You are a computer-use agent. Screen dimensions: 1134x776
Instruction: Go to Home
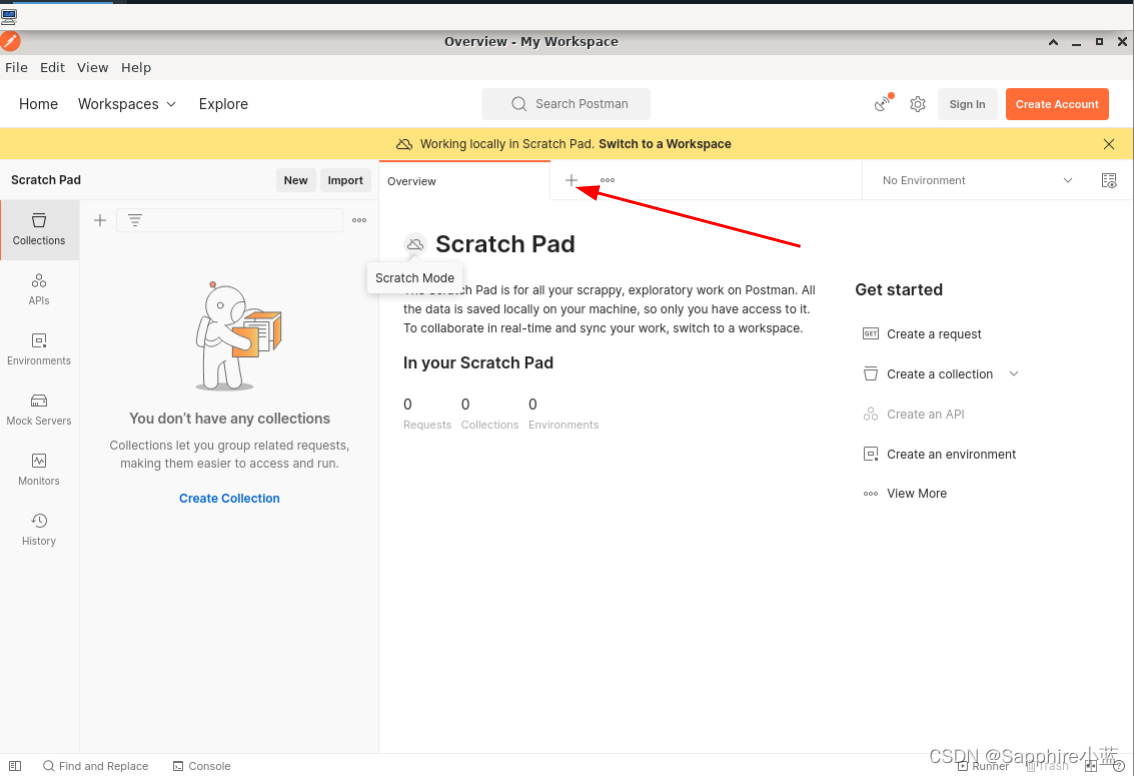point(38,104)
